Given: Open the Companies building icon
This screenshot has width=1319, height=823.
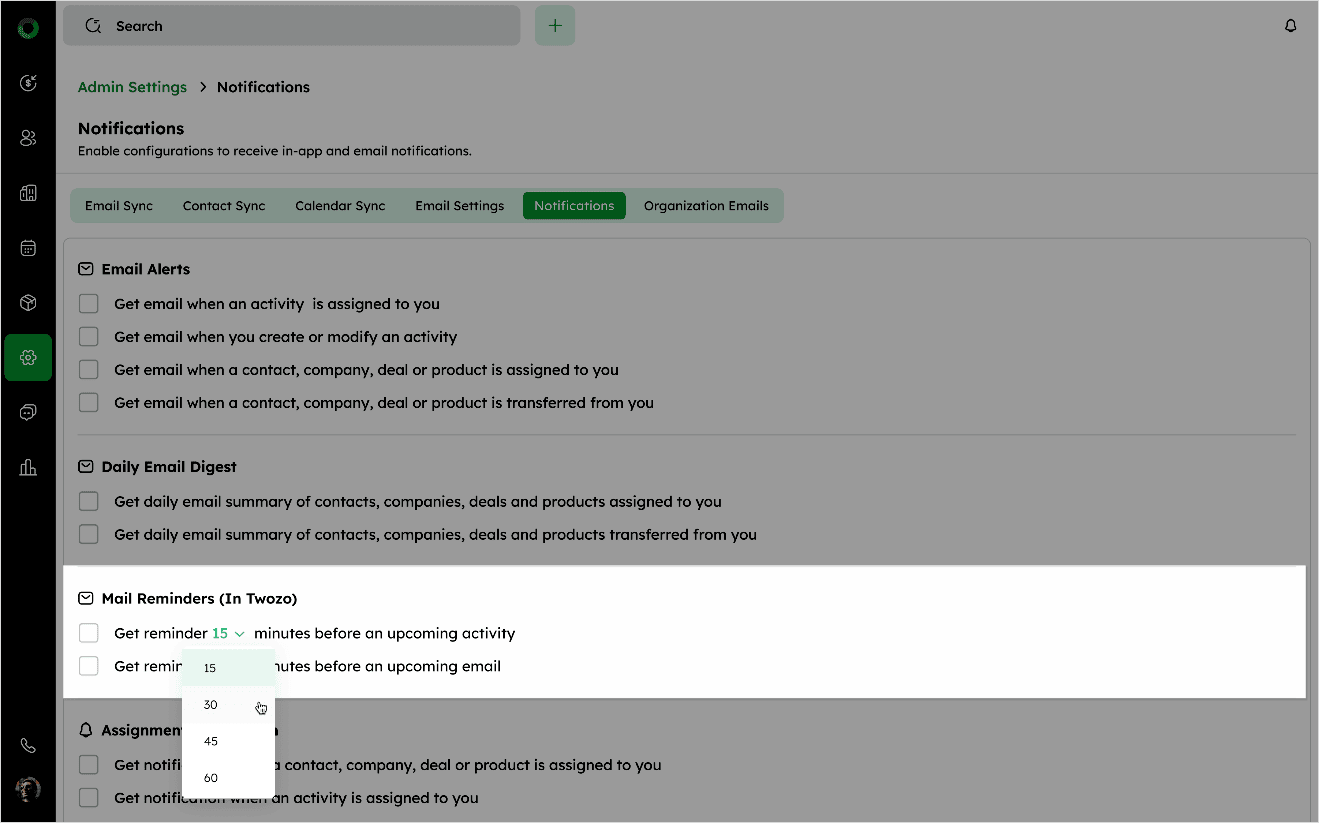Looking at the screenshot, I should (28, 193).
